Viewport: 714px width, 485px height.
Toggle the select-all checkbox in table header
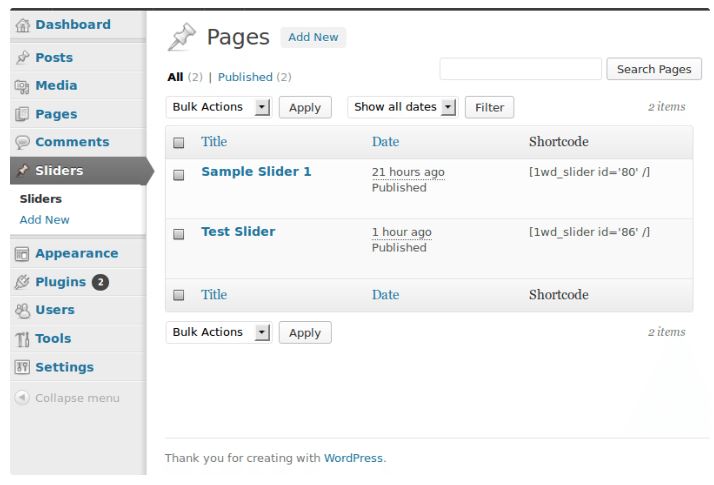coord(179,143)
